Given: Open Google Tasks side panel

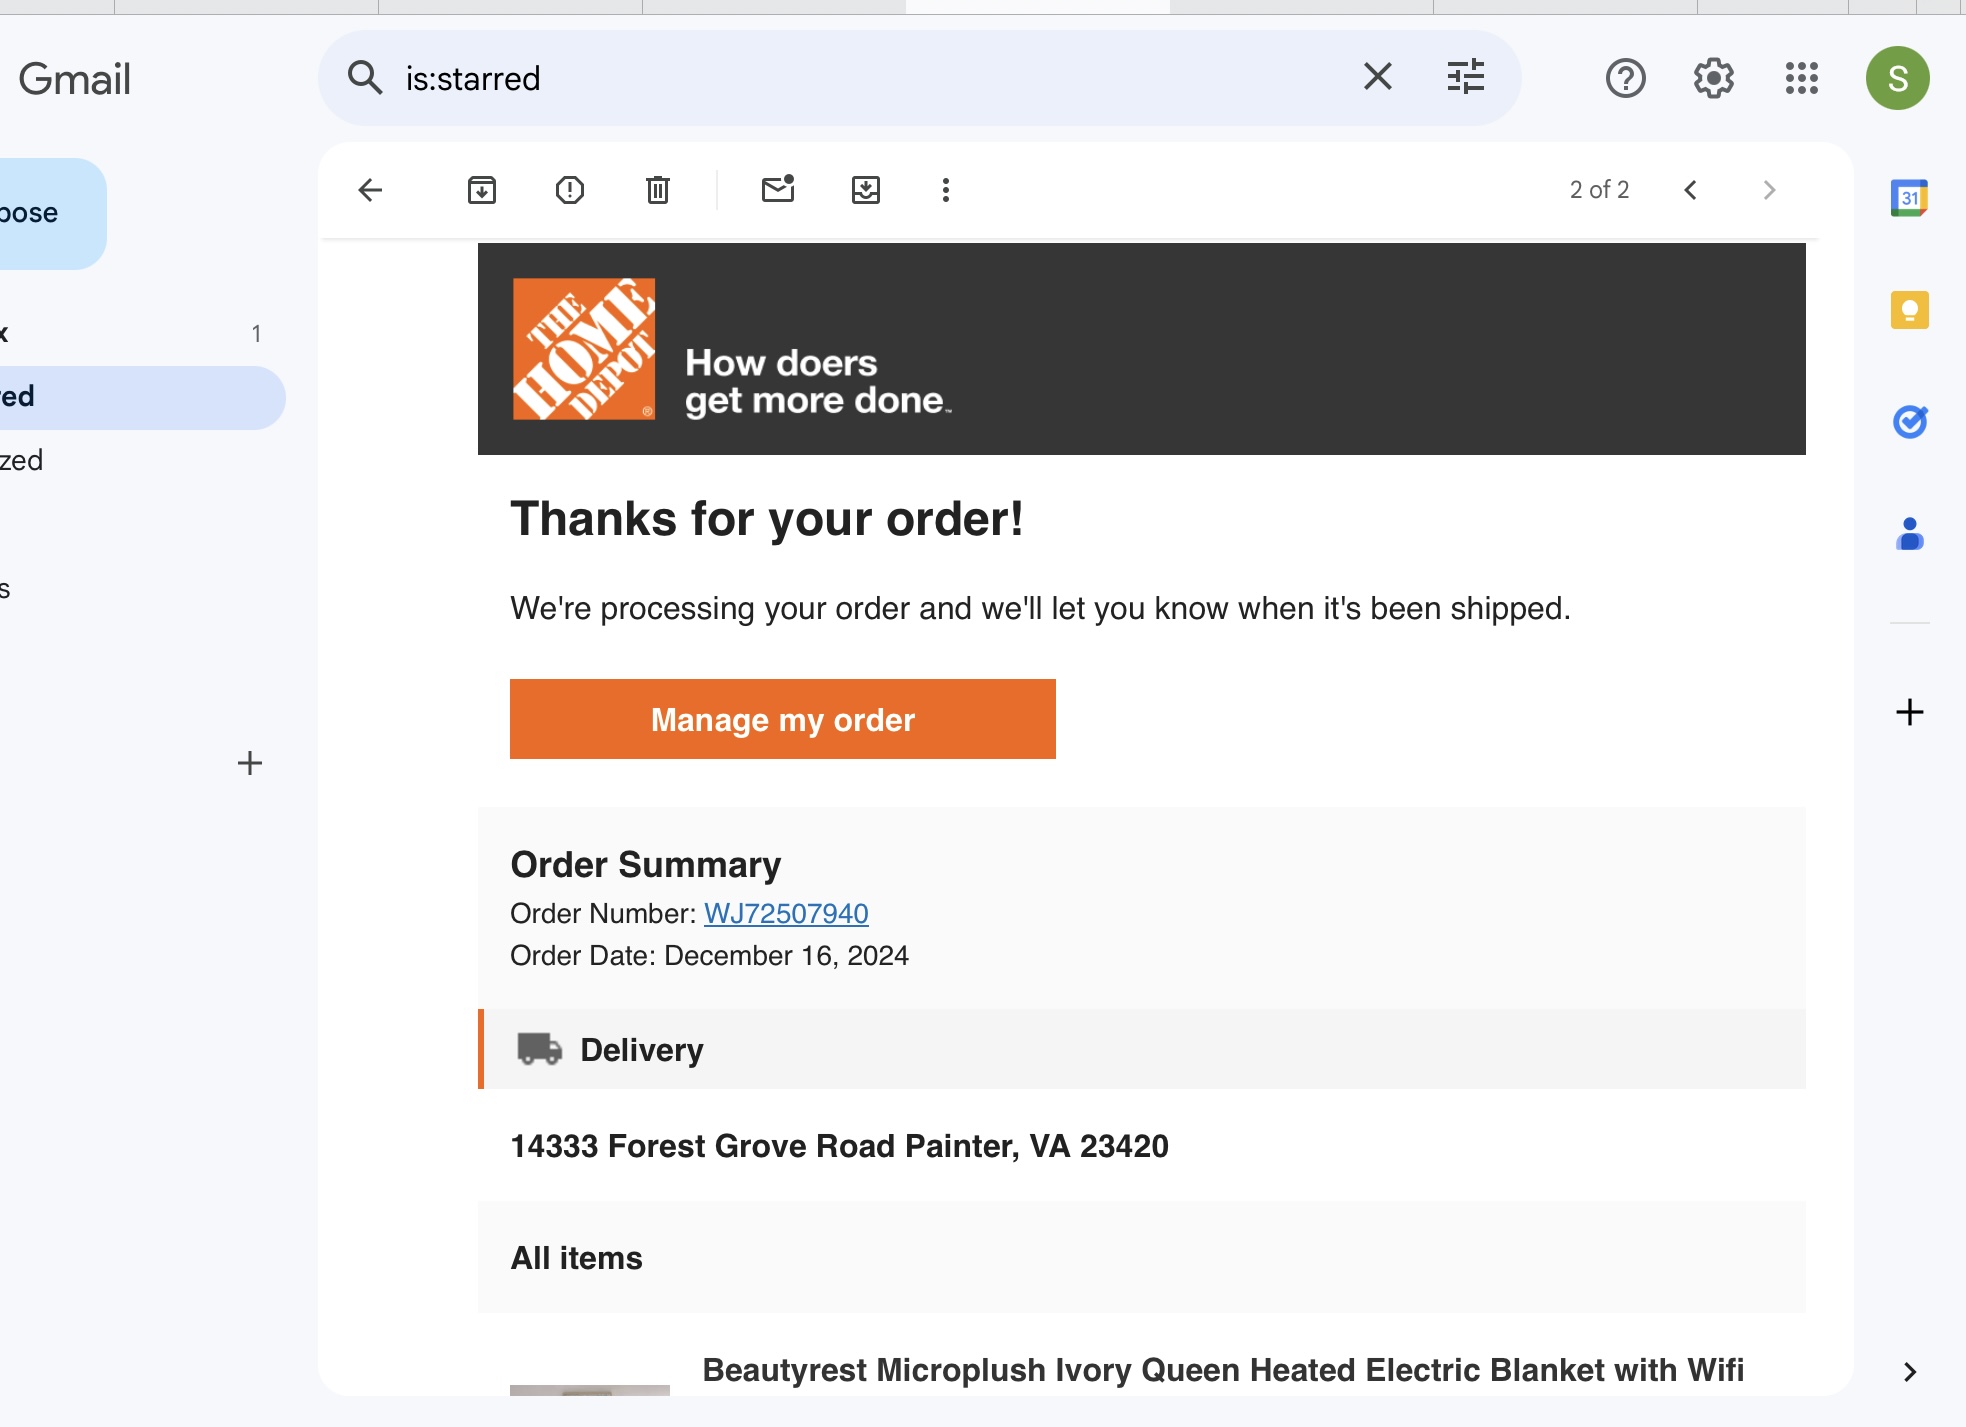Looking at the screenshot, I should tap(1910, 422).
